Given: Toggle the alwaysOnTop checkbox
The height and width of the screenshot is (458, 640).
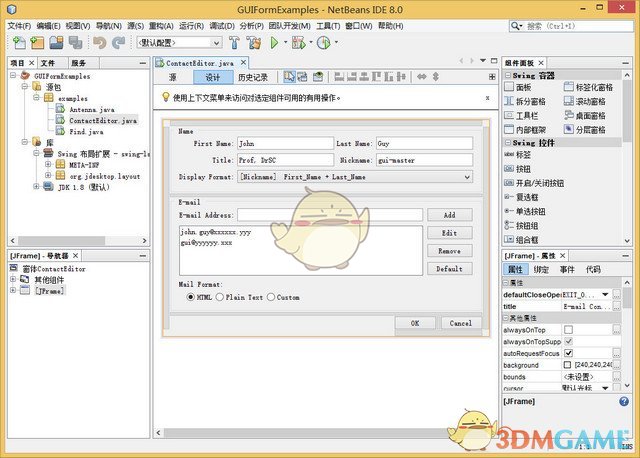Looking at the screenshot, I should 568,329.
